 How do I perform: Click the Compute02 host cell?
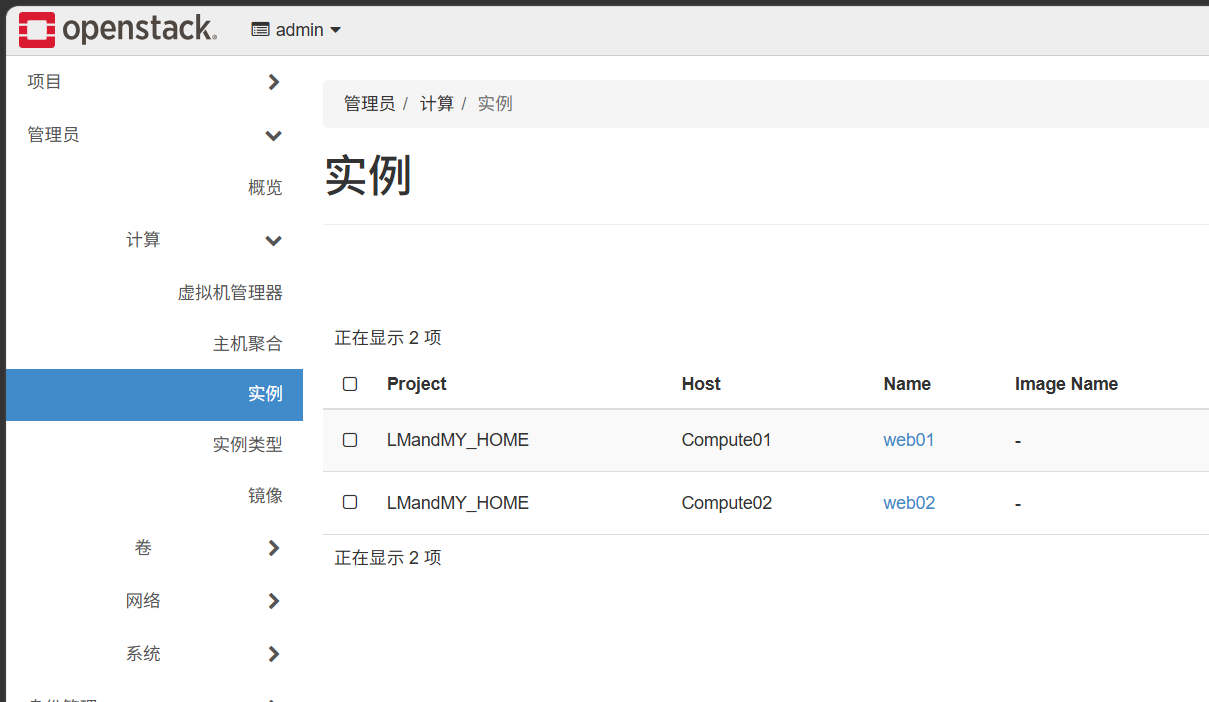pos(727,503)
